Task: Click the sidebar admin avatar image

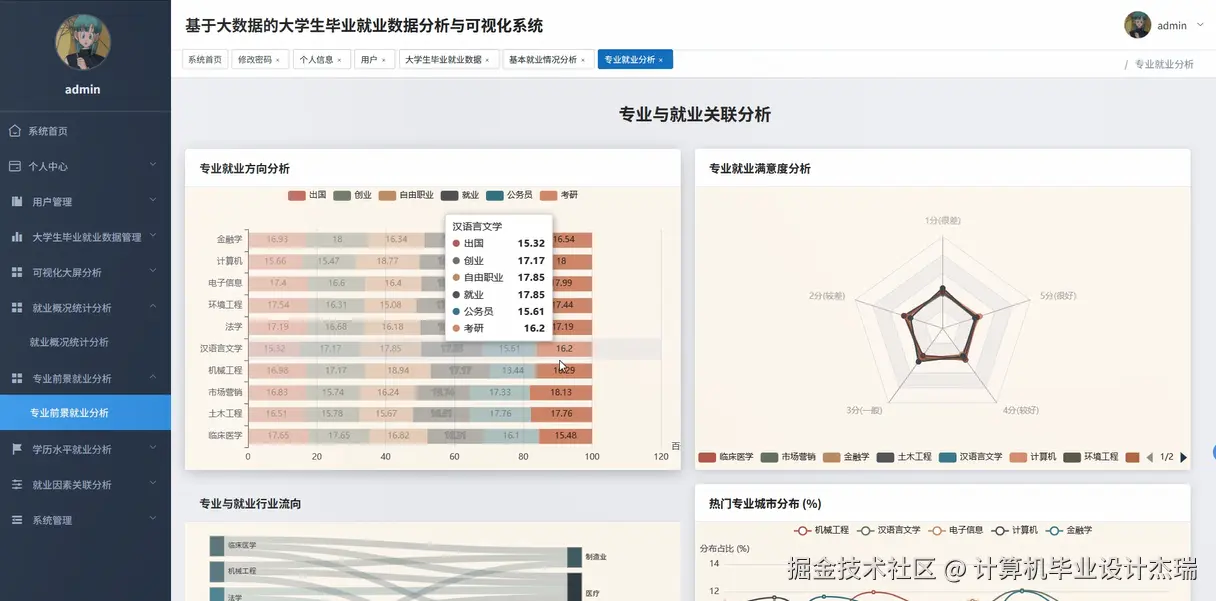Action: pos(83,41)
